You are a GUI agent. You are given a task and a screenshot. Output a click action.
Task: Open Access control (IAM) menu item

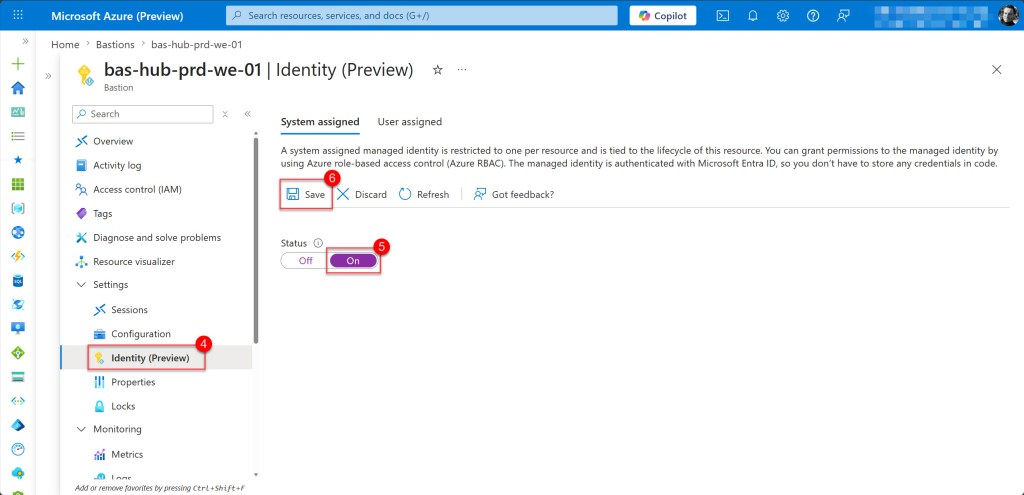(137, 189)
